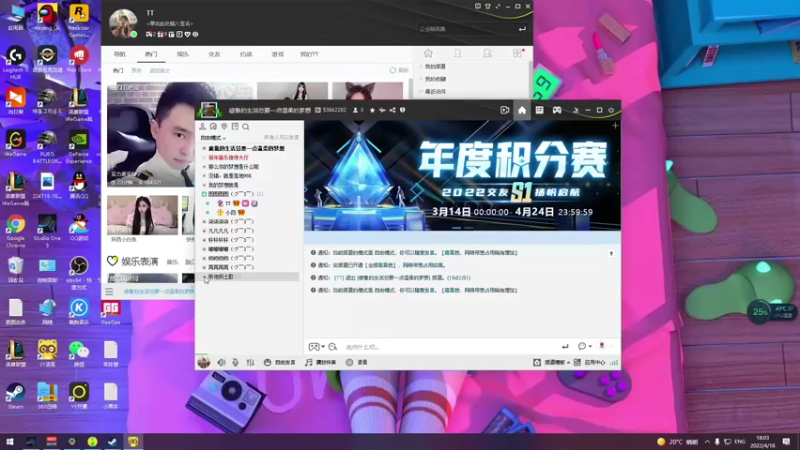Open the apps grid icon with red dot
Image resolution: width=800 pixels, height=450 pixels.
click(x=517, y=53)
